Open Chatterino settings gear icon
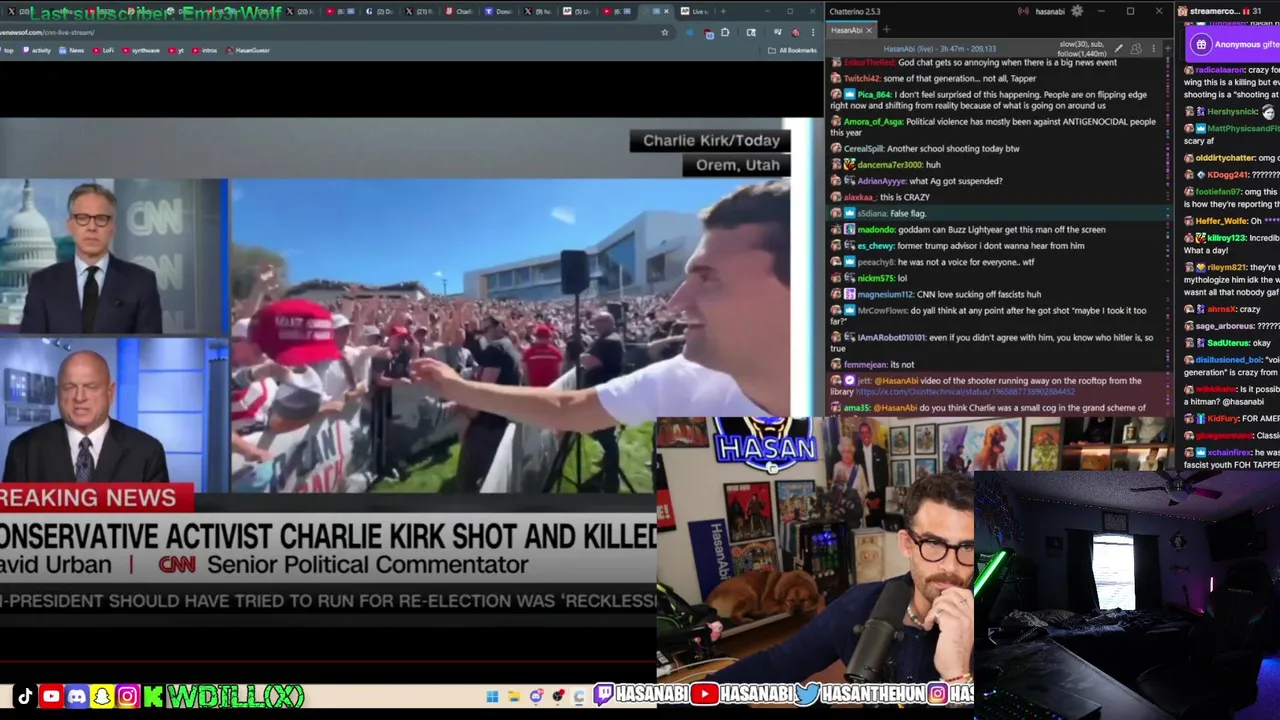Image resolution: width=1280 pixels, height=720 pixels. tap(1077, 11)
